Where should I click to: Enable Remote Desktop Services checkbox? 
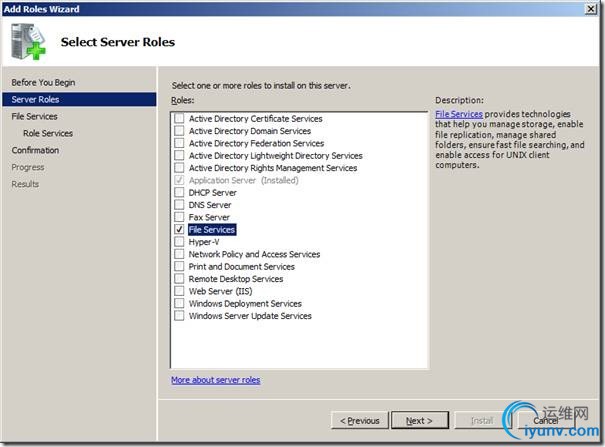179,278
